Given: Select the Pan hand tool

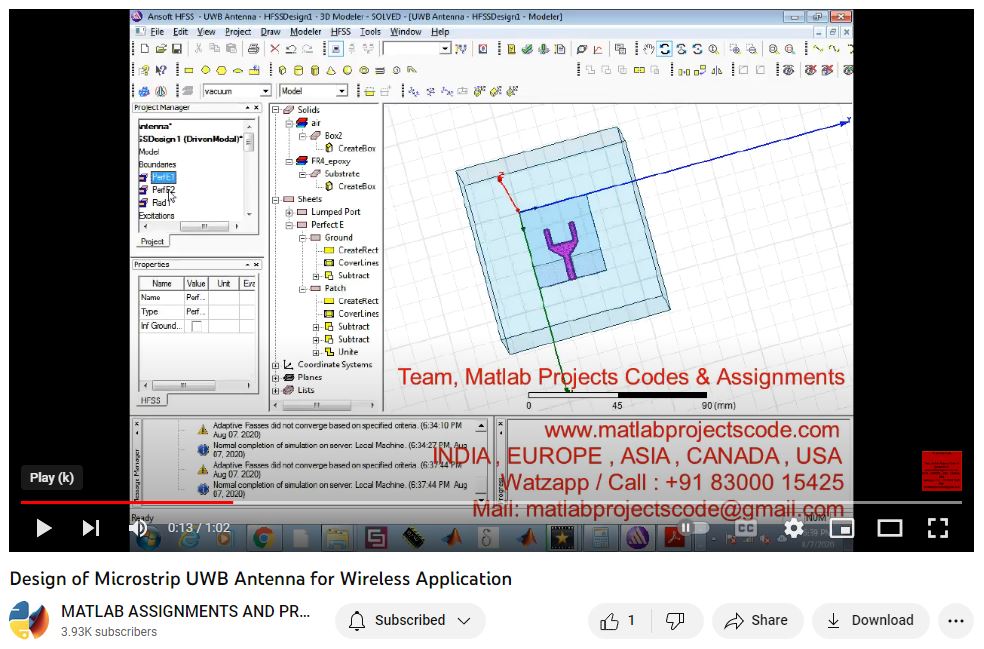Looking at the screenshot, I should (648, 49).
